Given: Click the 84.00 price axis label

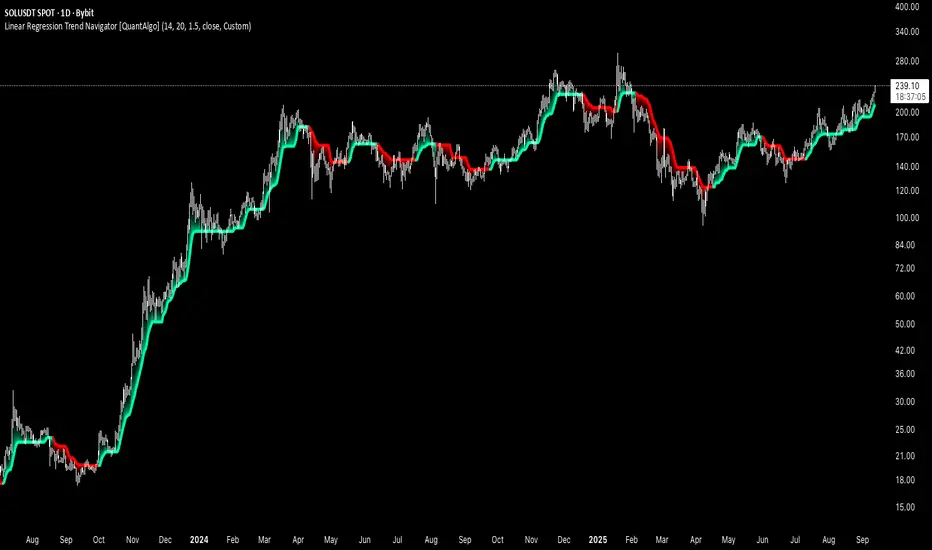Looking at the screenshot, I should [905, 244].
